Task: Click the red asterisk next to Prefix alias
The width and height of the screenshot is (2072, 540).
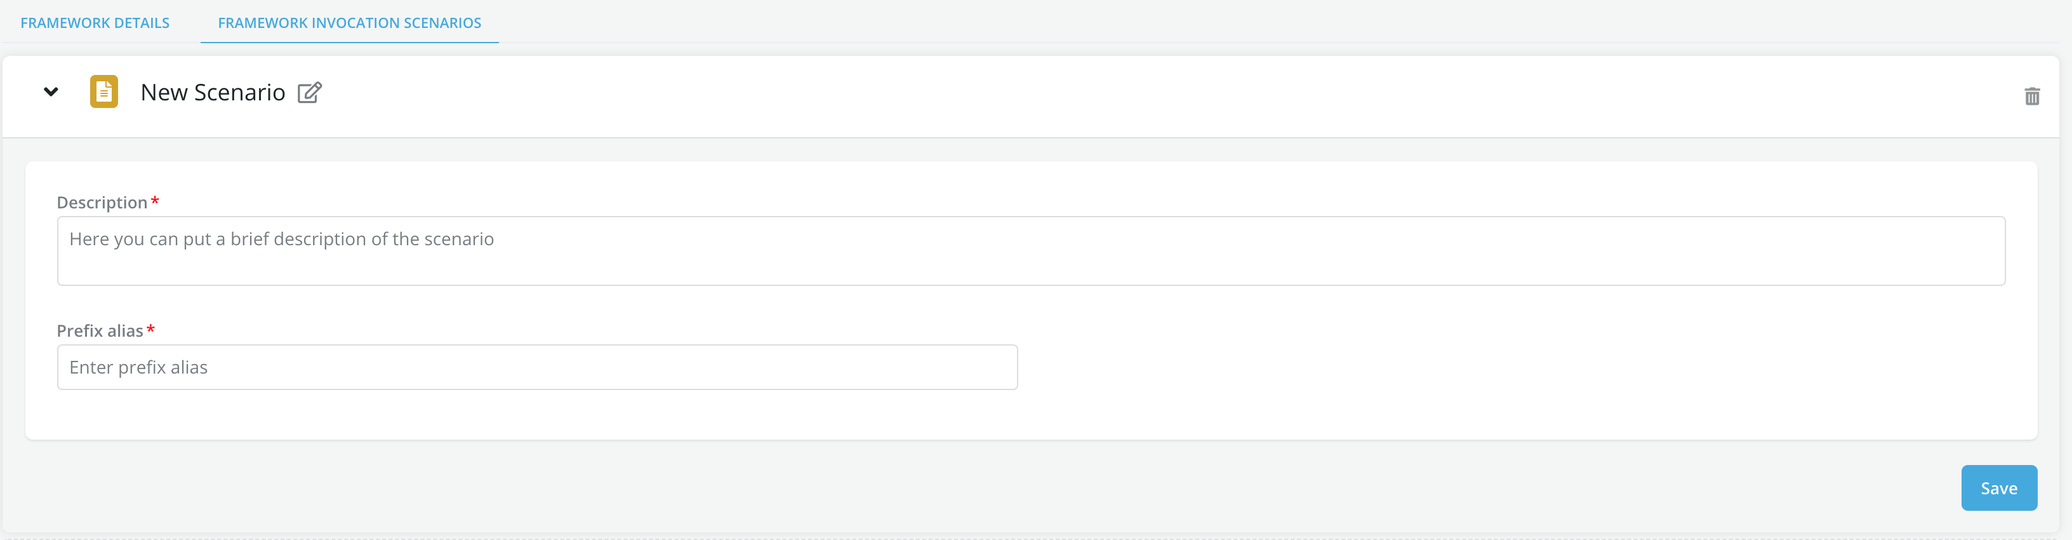Action: click(151, 329)
